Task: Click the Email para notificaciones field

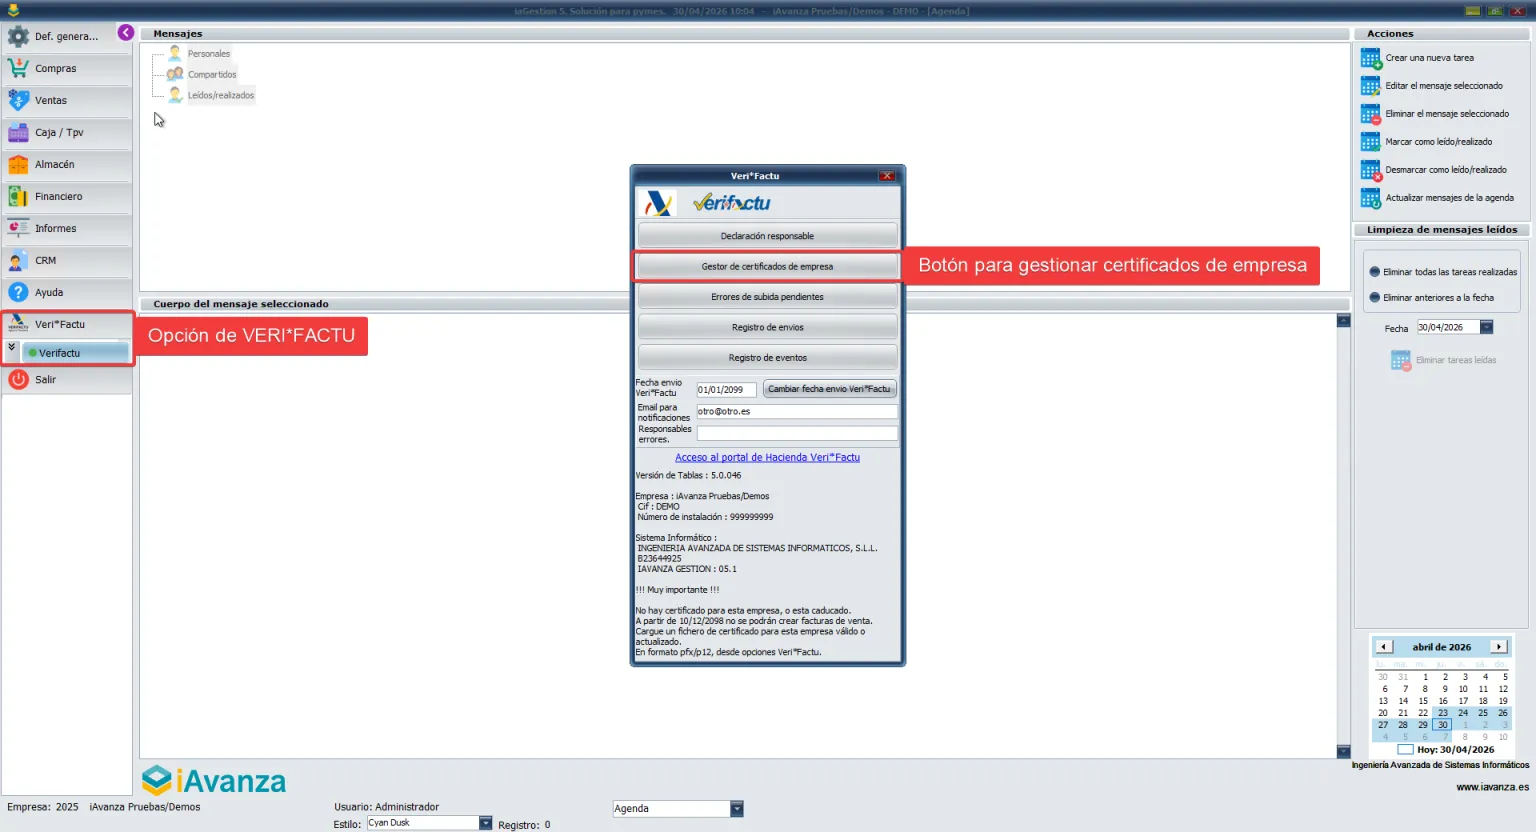Action: pyautogui.click(x=796, y=412)
